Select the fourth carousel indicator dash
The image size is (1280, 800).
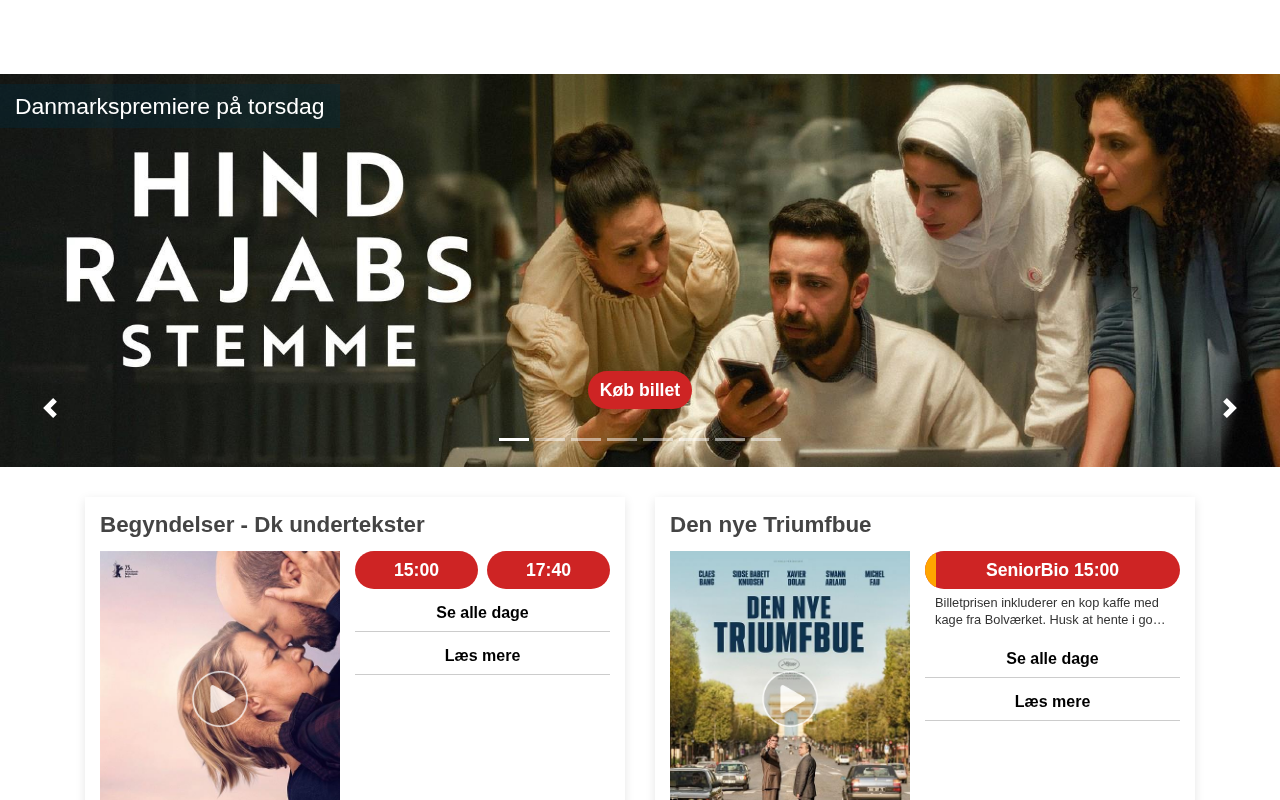pos(622,439)
